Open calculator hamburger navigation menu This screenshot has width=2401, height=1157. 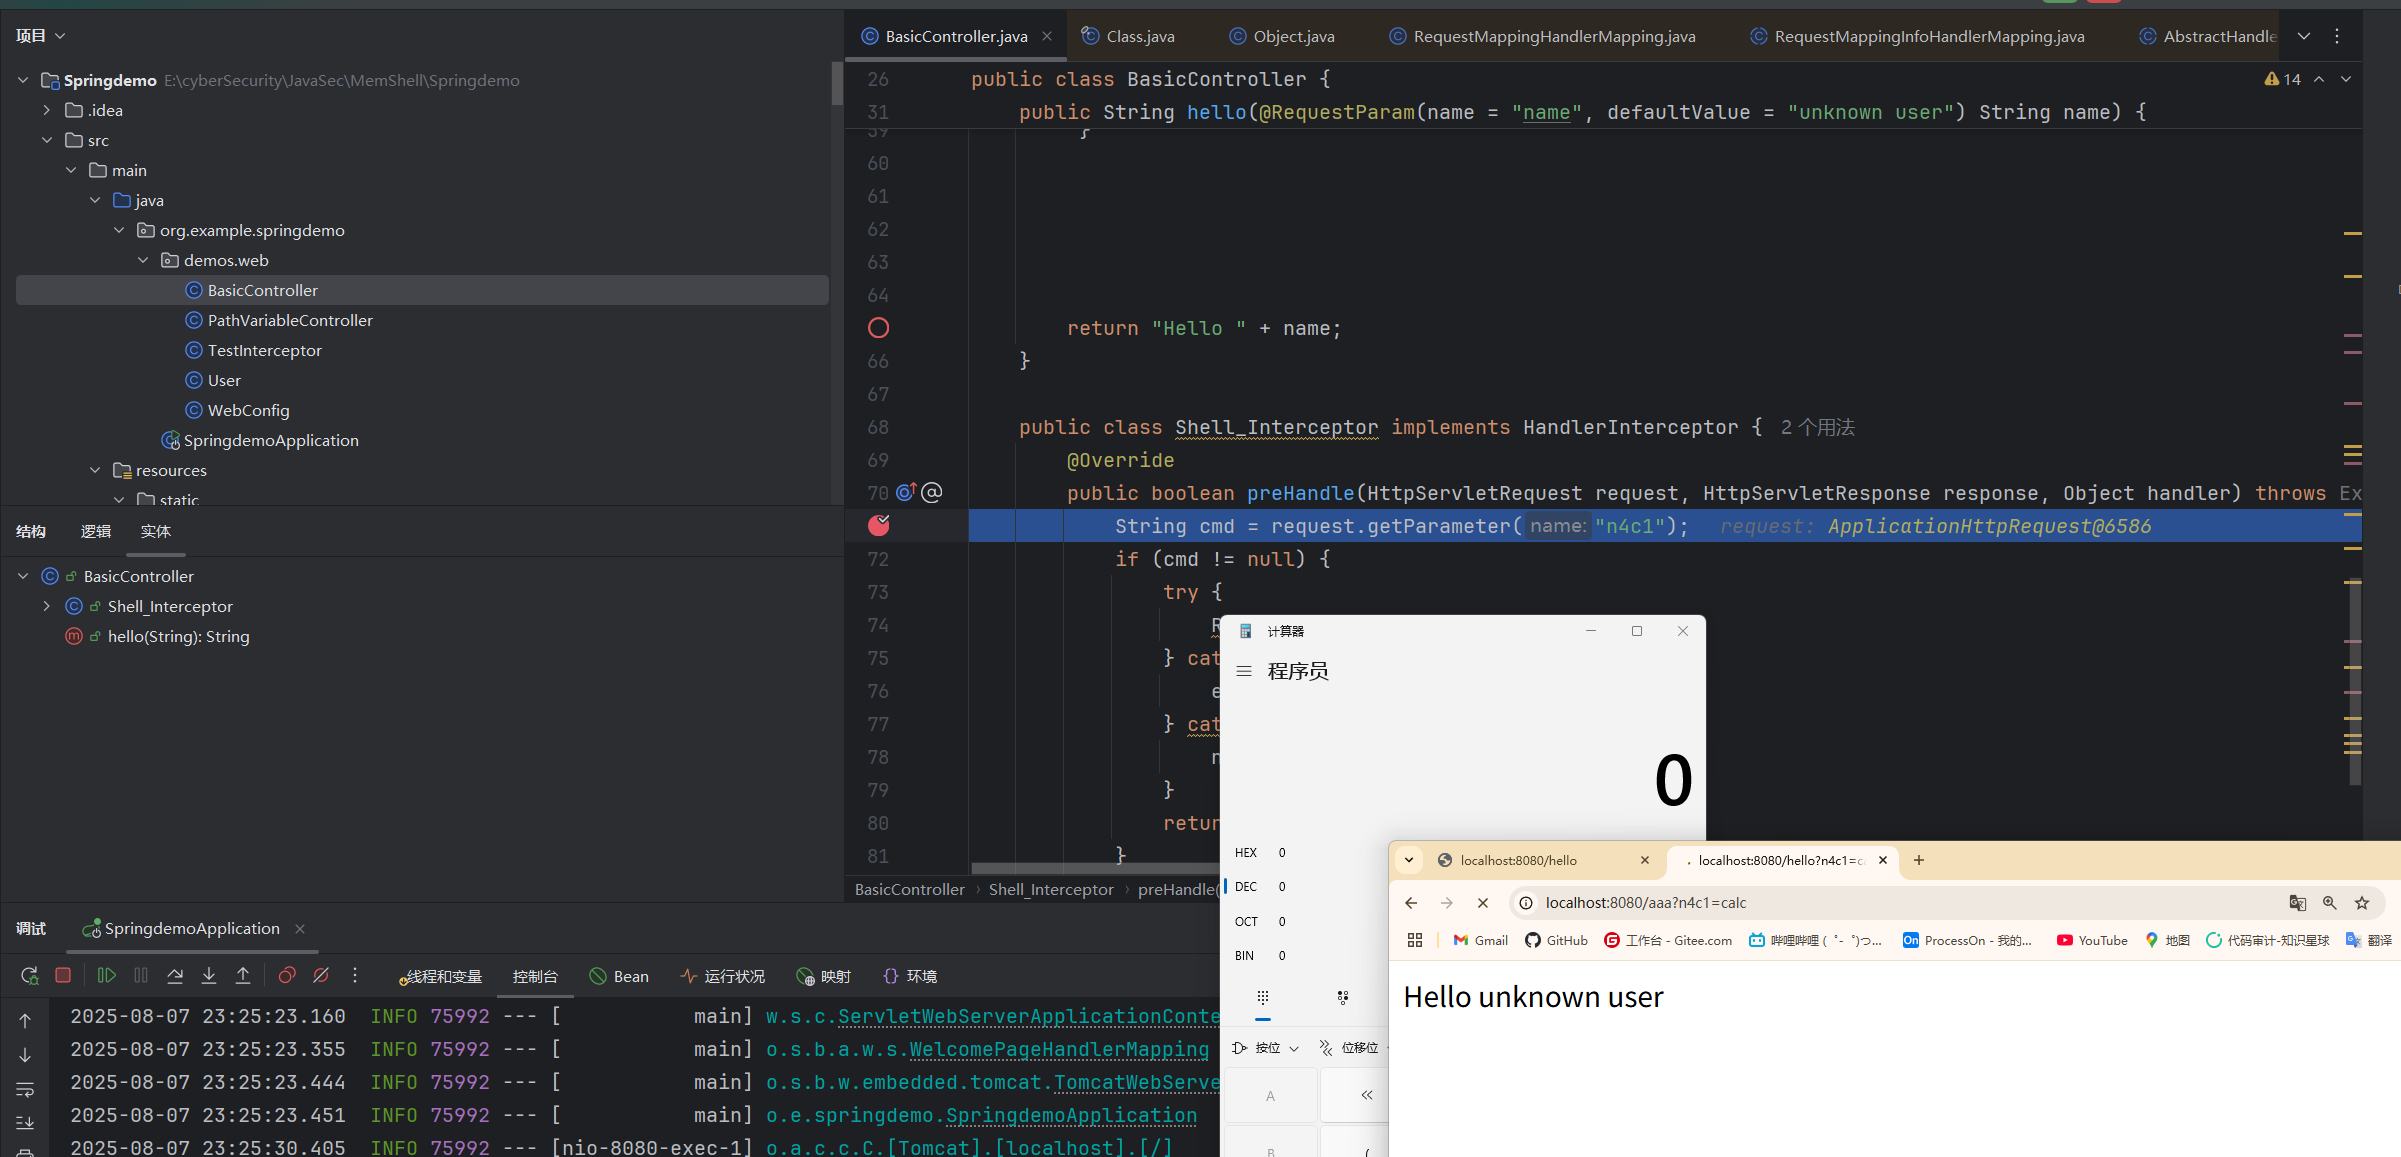point(1244,671)
